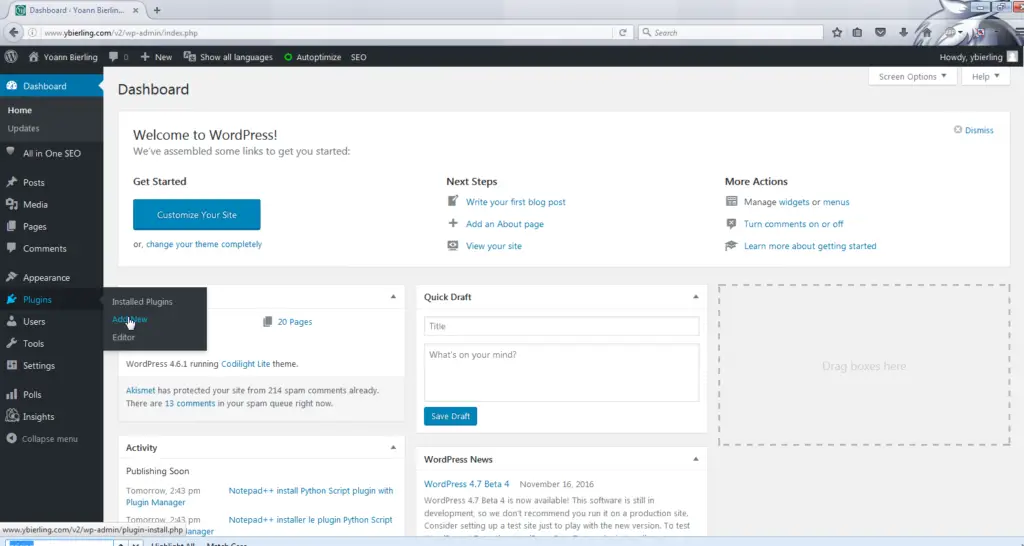The width and height of the screenshot is (1024, 546).
Task: Expand Screen Options dropdown
Action: (912, 76)
